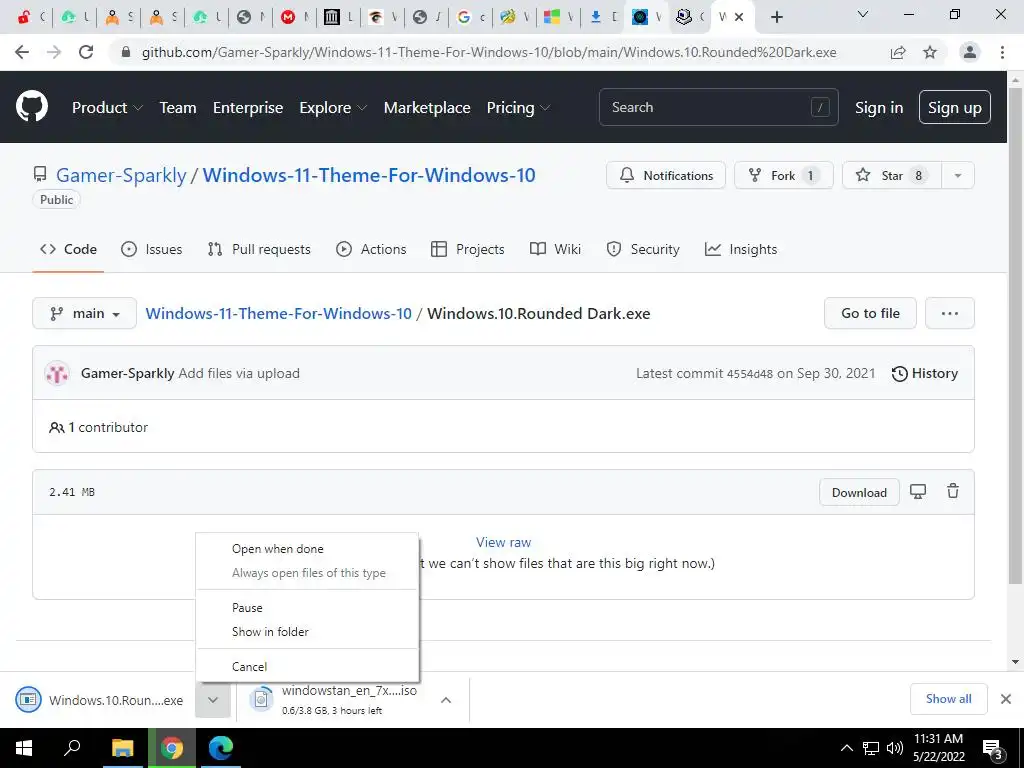Show hidden tray icons chevron
Viewport: 1024px width, 768px height.
[846, 748]
